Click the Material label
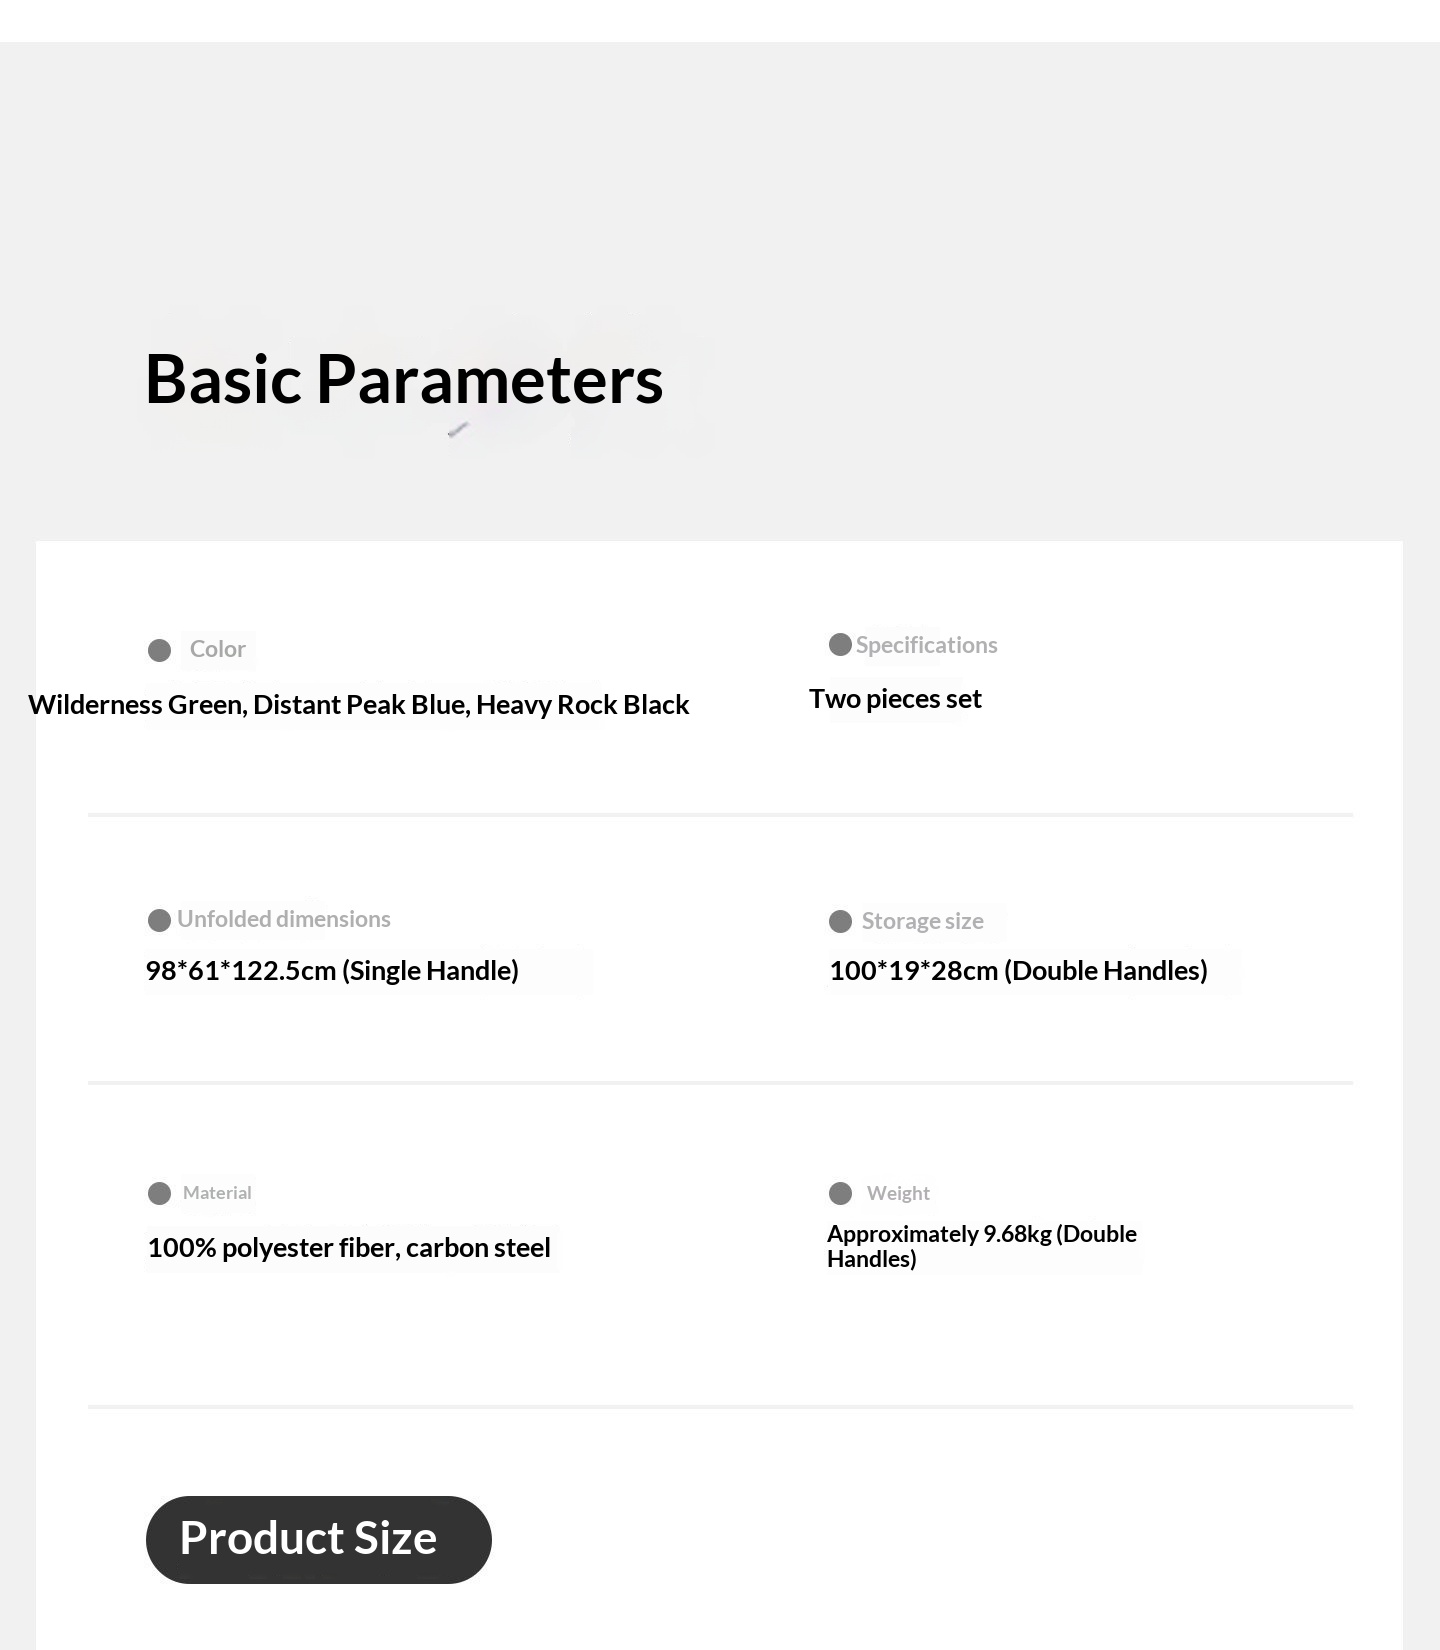 [217, 1193]
